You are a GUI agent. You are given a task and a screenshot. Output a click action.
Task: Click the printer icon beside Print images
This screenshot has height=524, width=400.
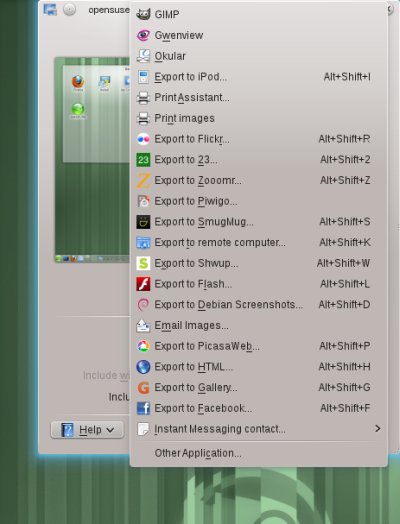[143, 118]
